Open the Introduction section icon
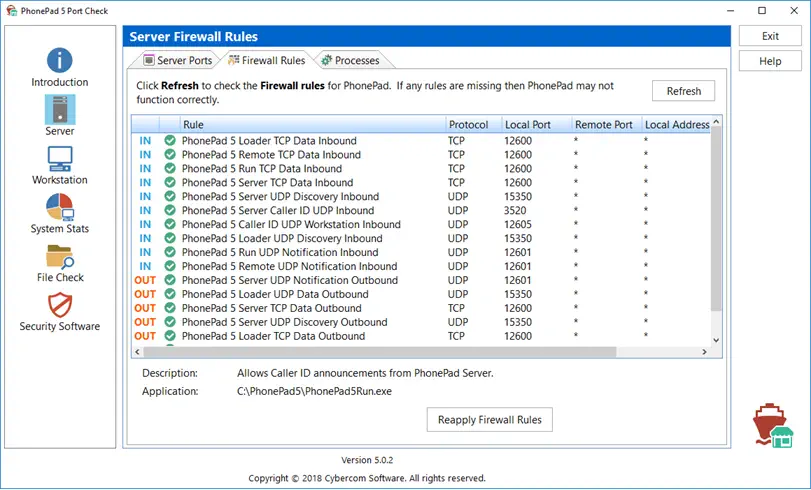811x490 pixels. (x=59, y=61)
